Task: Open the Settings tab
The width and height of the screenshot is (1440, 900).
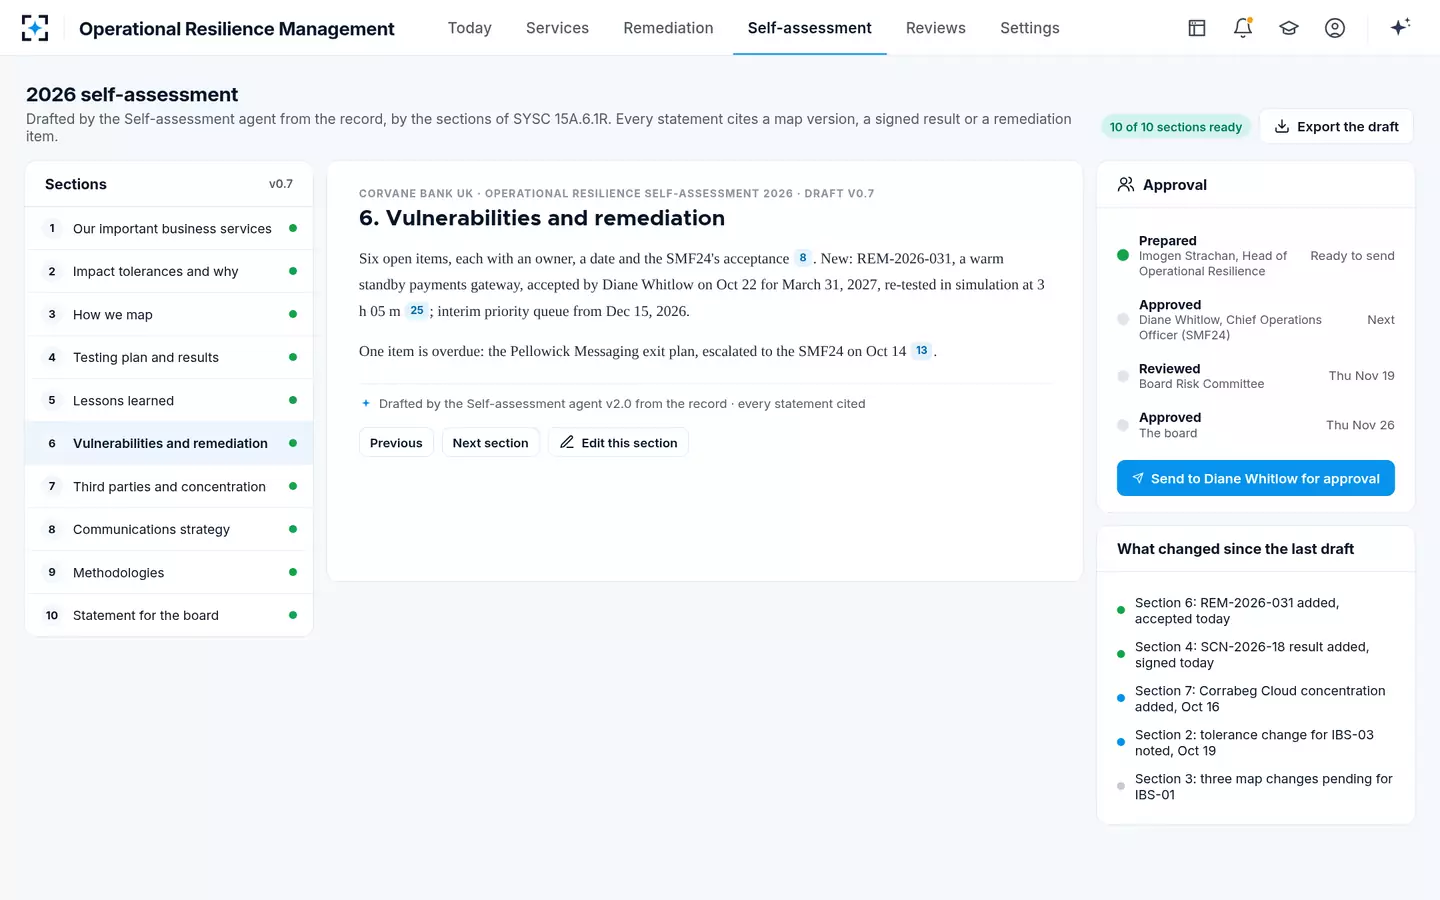Action: 1030,28
